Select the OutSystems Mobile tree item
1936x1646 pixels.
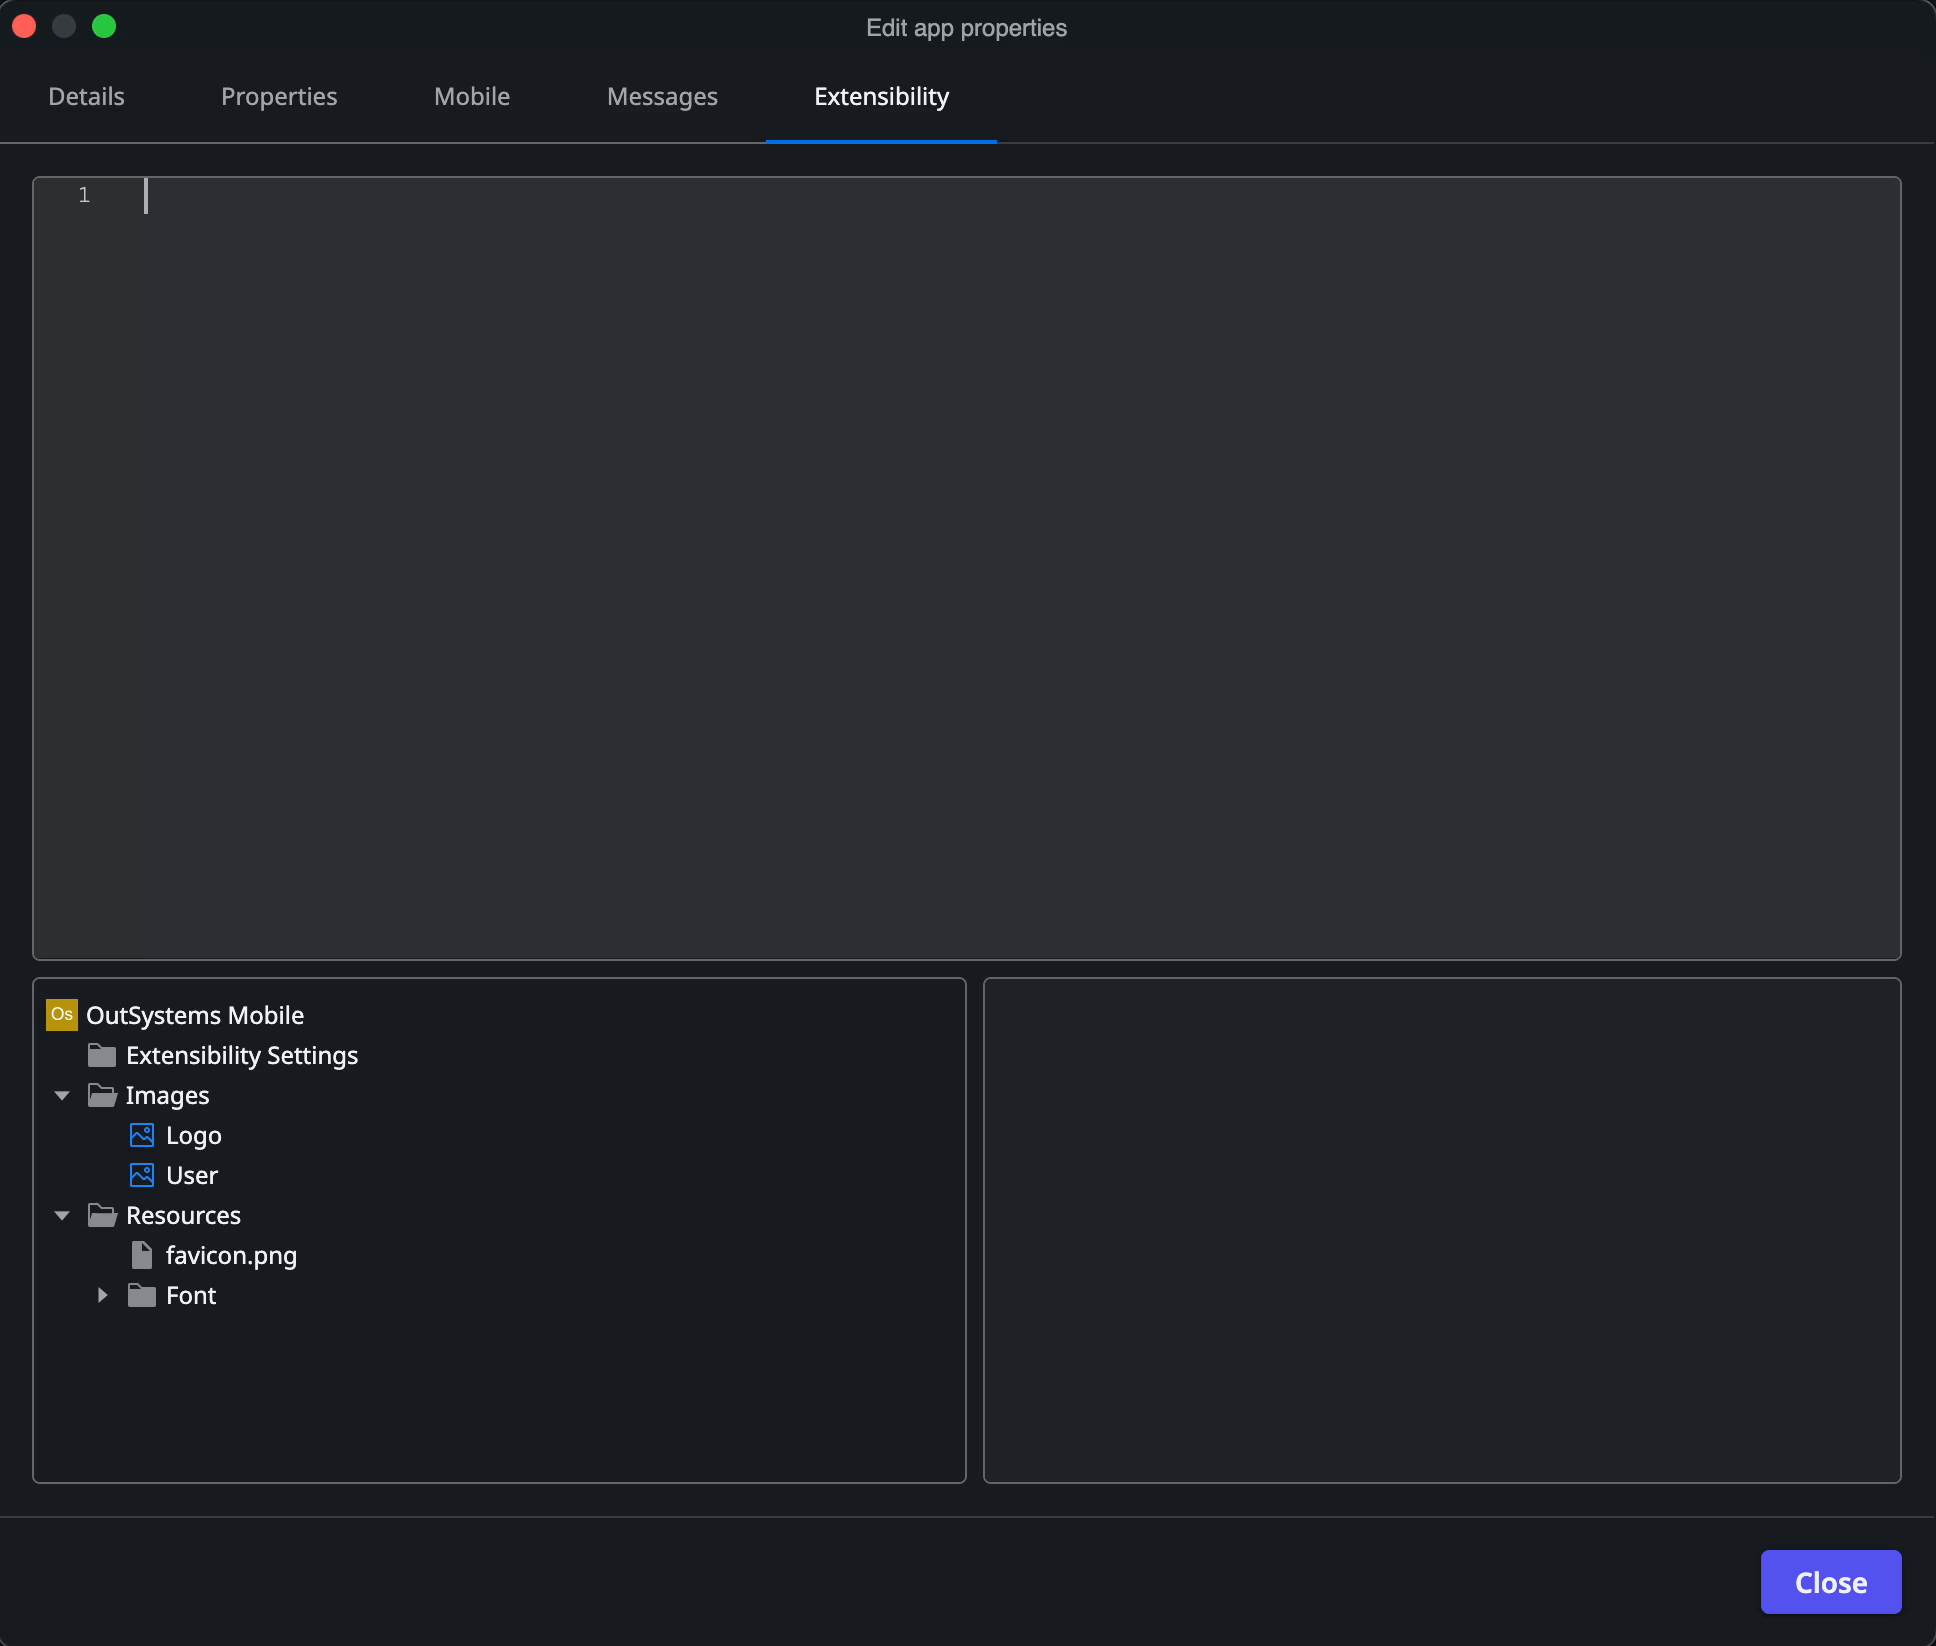tap(194, 1014)
